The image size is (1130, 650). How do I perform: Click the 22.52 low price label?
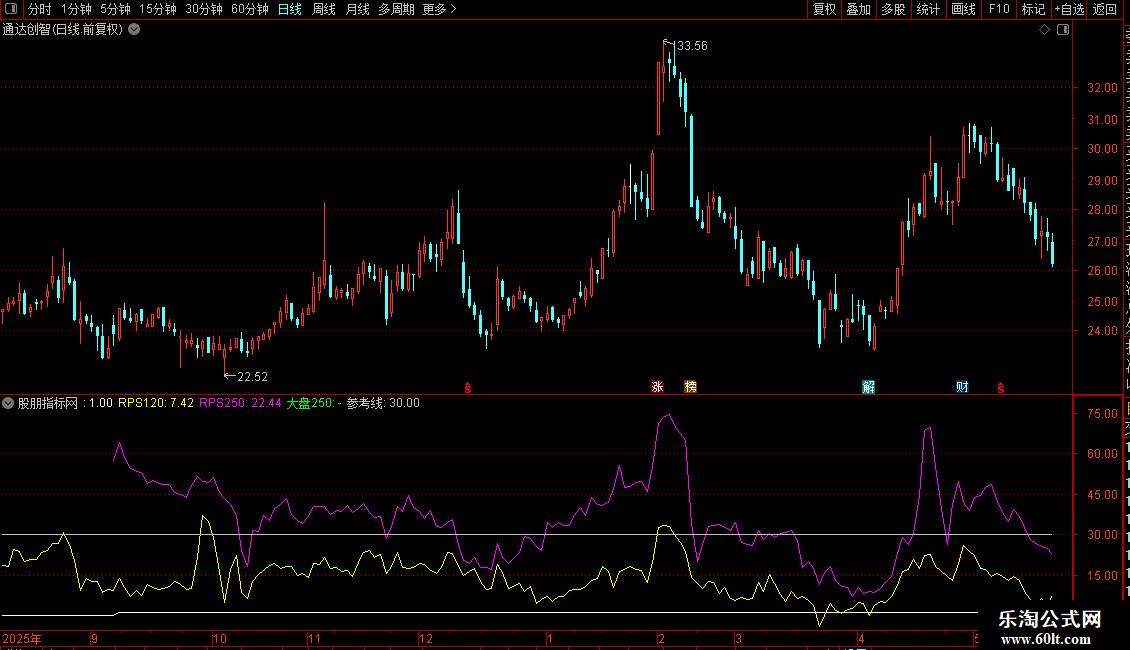(252, 377)
